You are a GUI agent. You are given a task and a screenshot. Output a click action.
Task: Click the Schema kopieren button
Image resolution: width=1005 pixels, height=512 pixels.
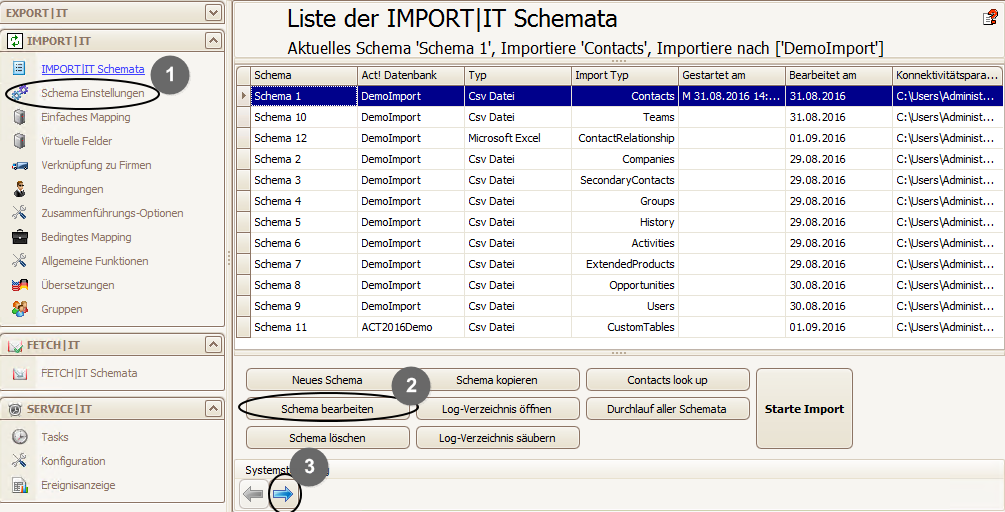(497, 379)
